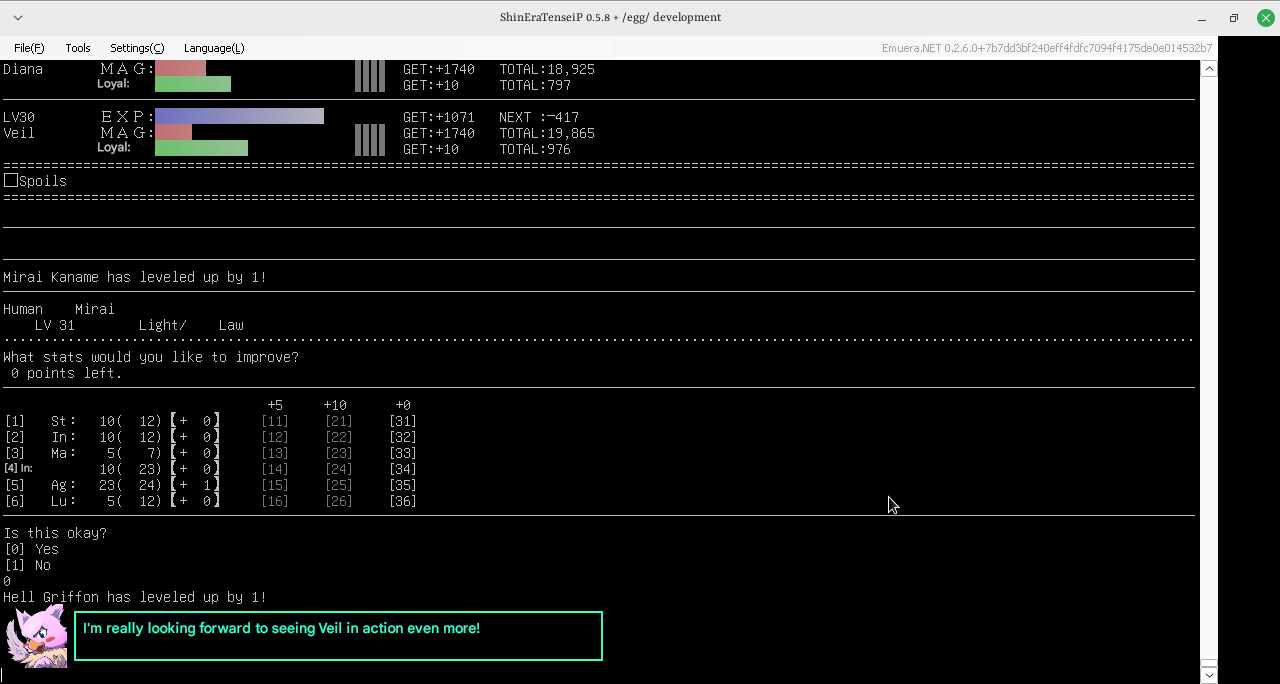Click [35] to reset Agility
The height and width of the screenshot is (684, 1280).
coord(403,485)
